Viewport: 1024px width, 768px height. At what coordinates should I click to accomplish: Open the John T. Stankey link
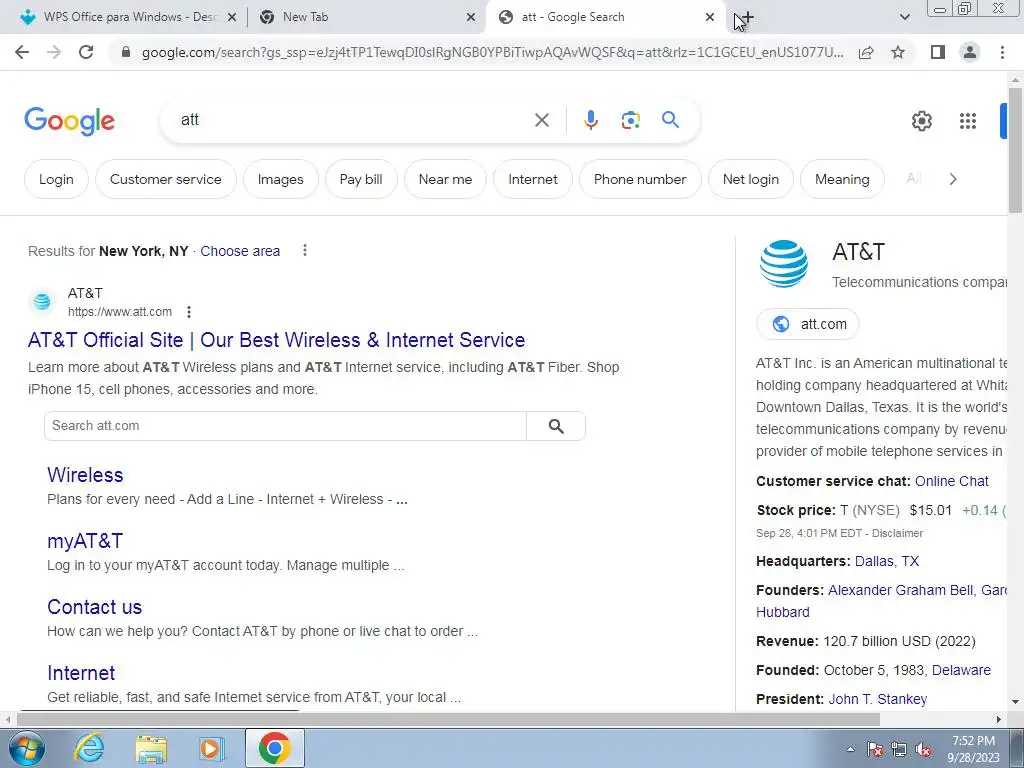tap(878, 699)
